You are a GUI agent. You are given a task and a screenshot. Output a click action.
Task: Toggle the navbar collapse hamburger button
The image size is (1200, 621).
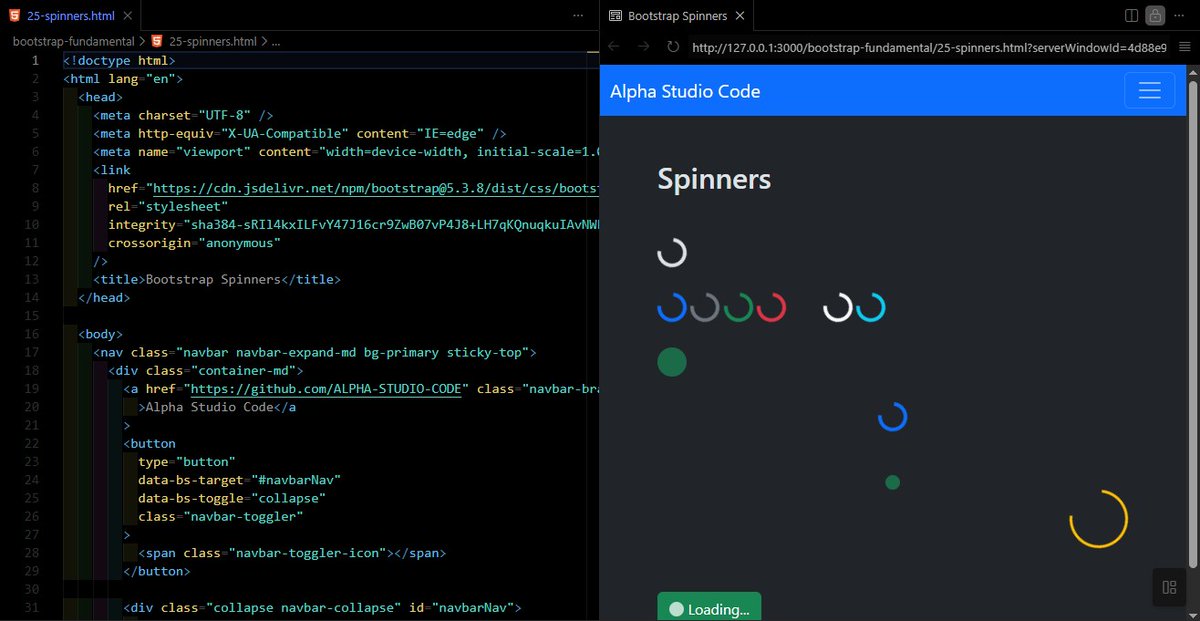click(1149, 91)
